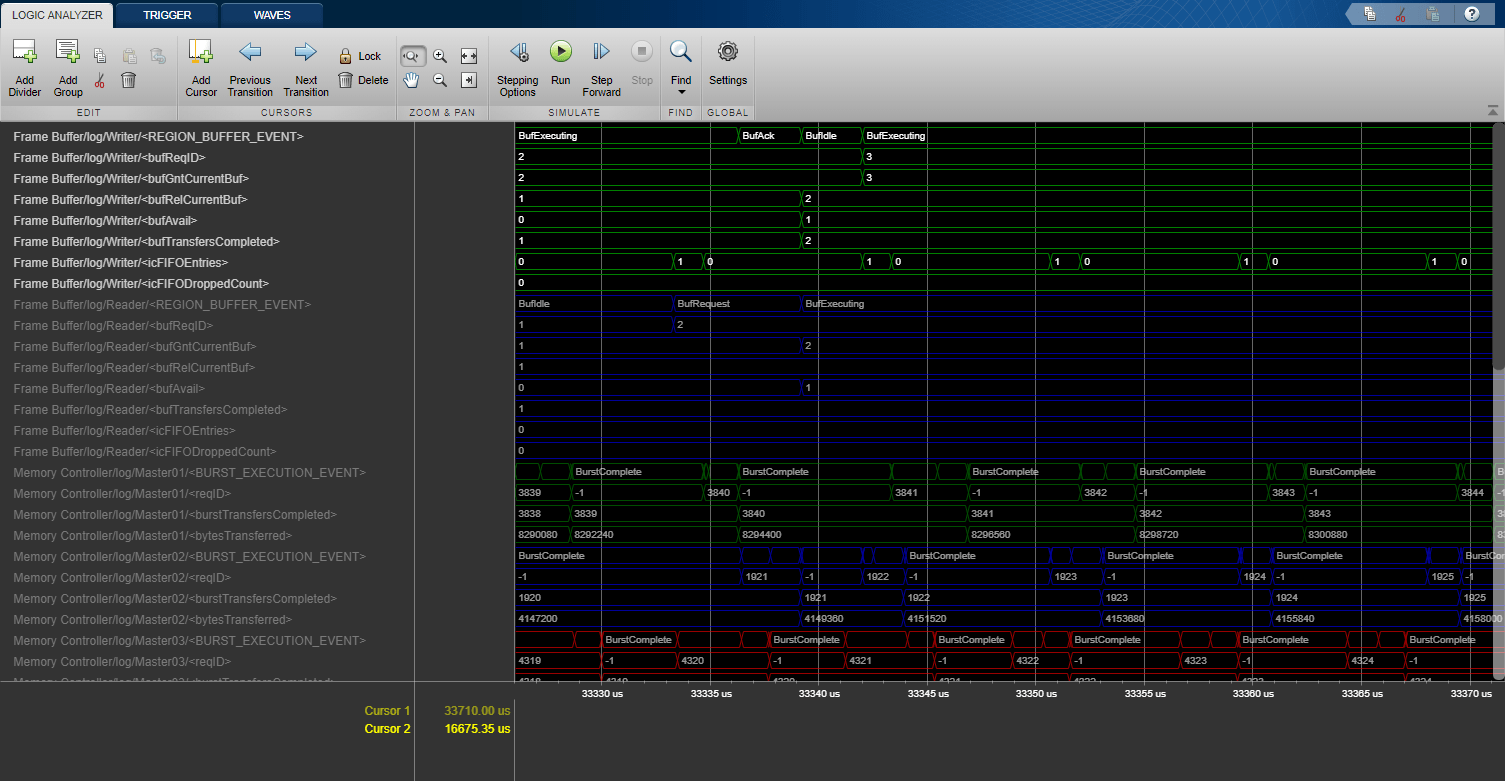Select the Writer icFIFODroppedCount signal
The height and width of the screenshot is (781, 1505).
(x=141, y=283)
